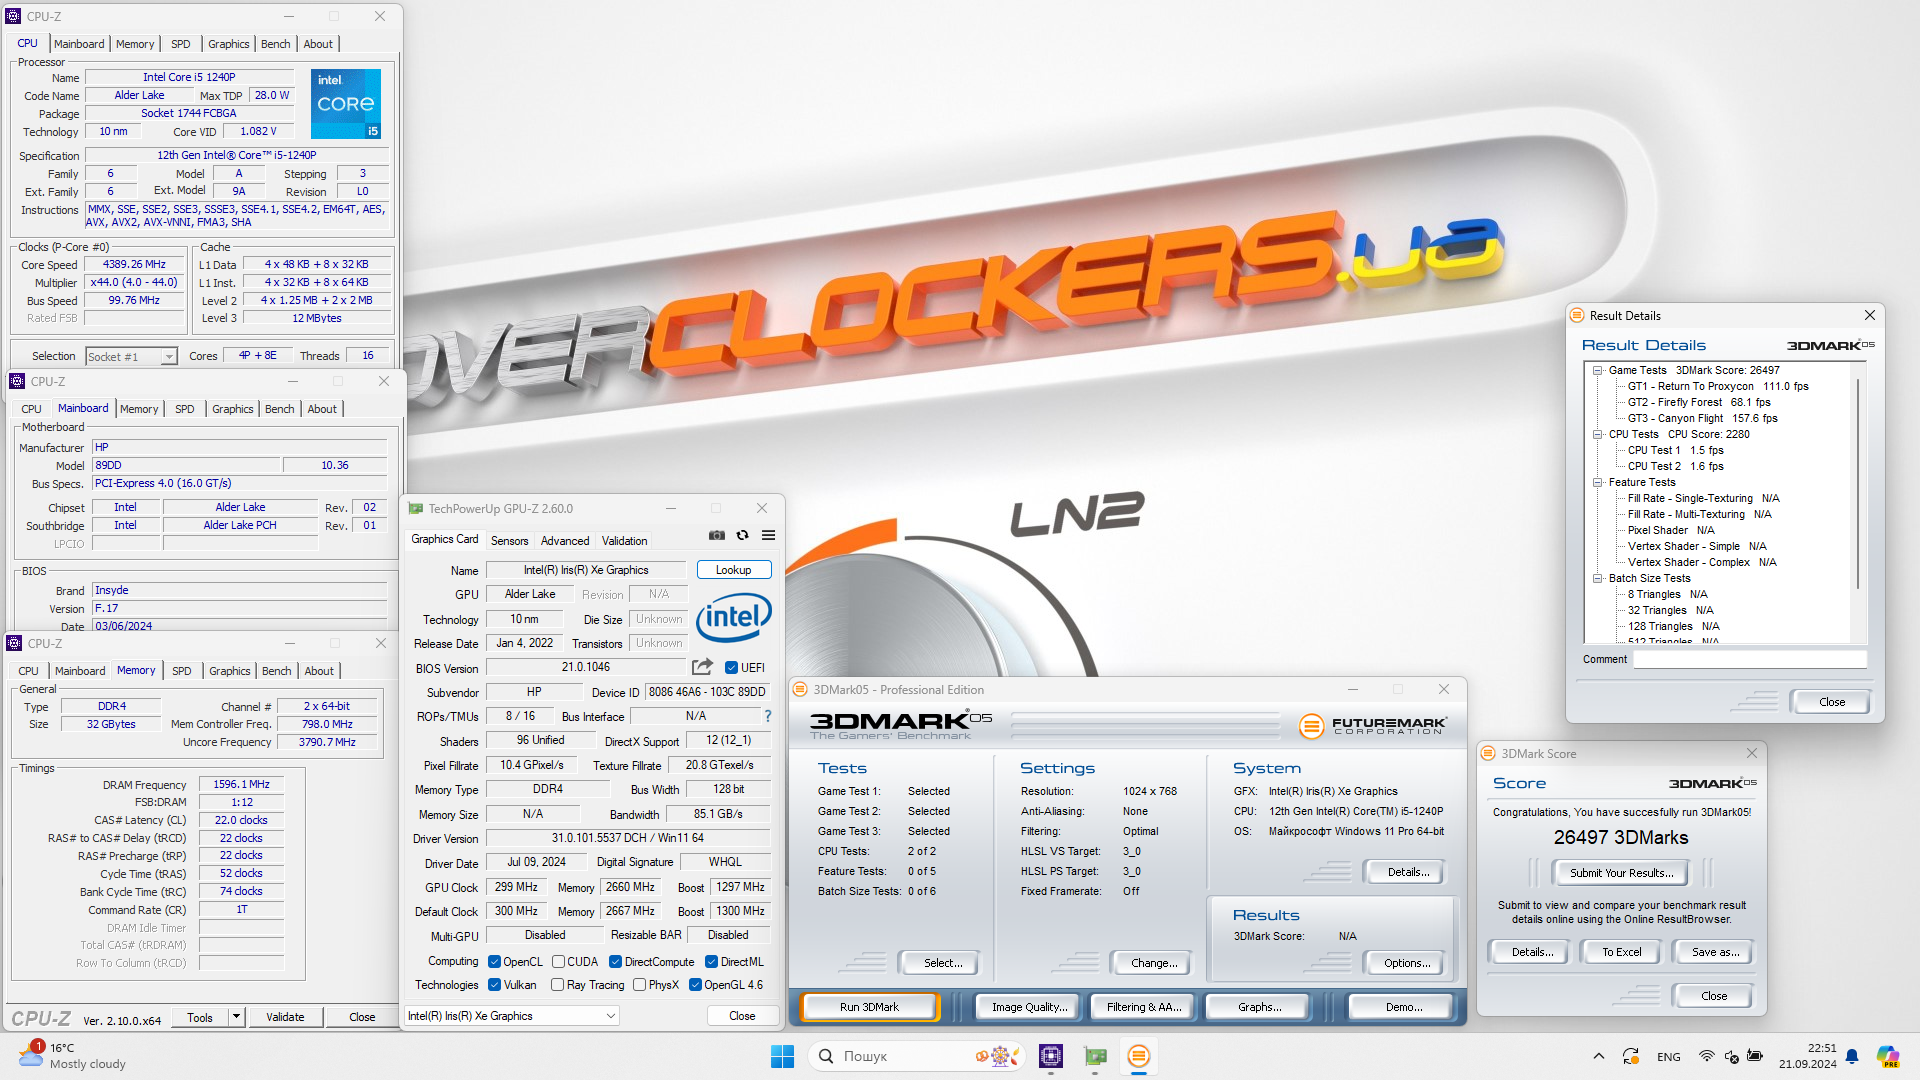Show hidden system tray icons
This screenshot has height=1080, width=1920.
(x=1598, y=1056)
